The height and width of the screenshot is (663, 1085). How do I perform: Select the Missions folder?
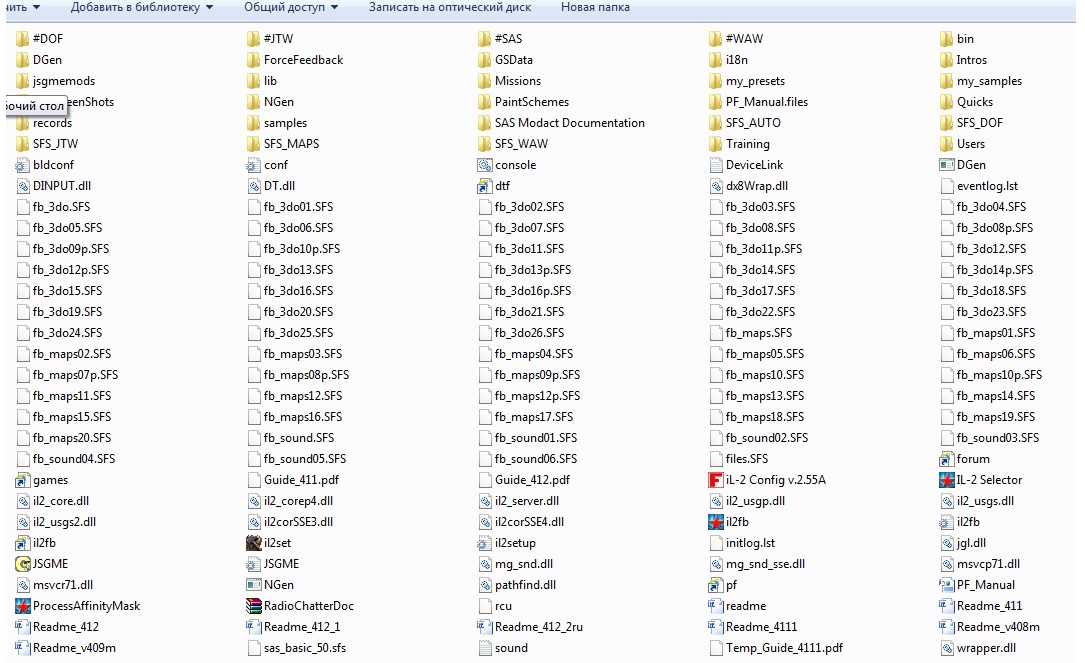(x=509, y=81)
